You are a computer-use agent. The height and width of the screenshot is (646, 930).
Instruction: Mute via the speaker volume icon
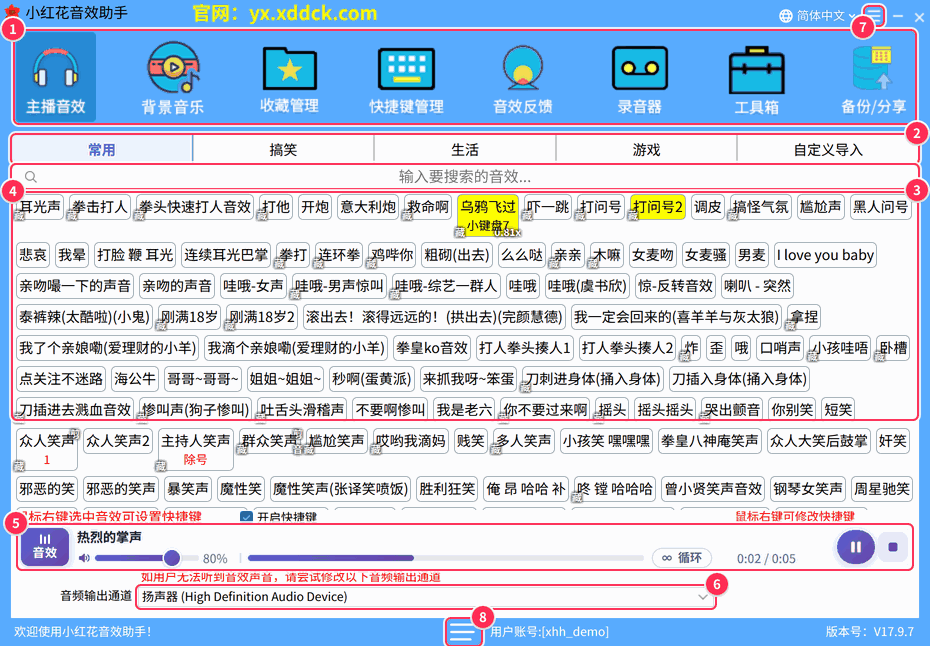tap(84, 558)
